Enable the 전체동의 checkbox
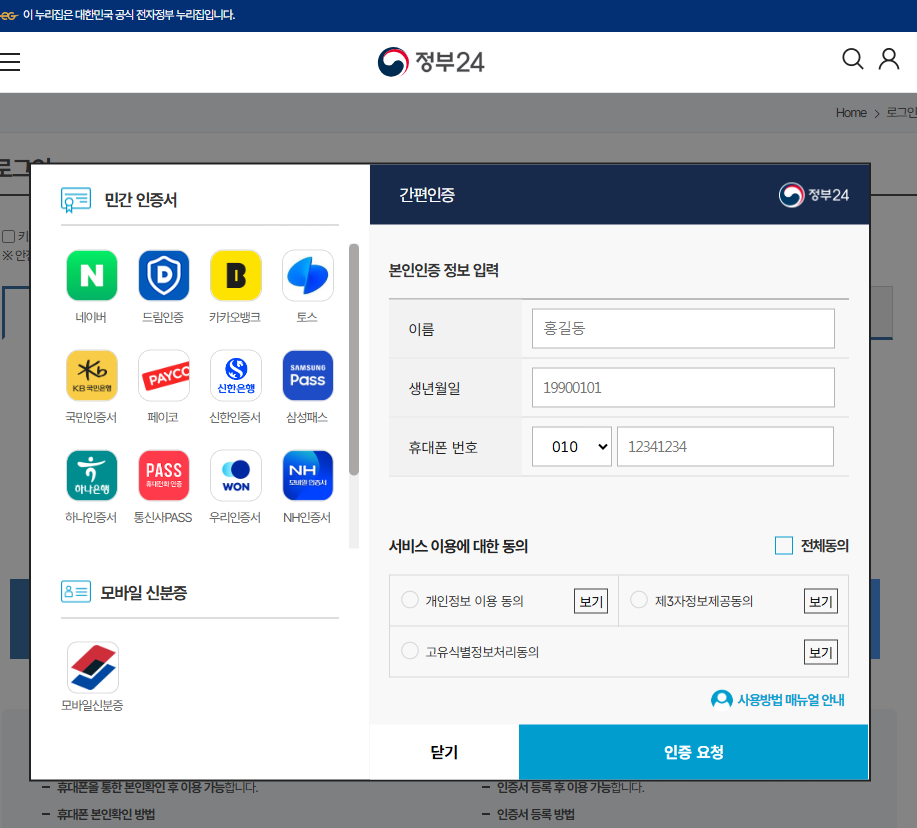Viewport: 917px width, 828px height. coord(782,544)
